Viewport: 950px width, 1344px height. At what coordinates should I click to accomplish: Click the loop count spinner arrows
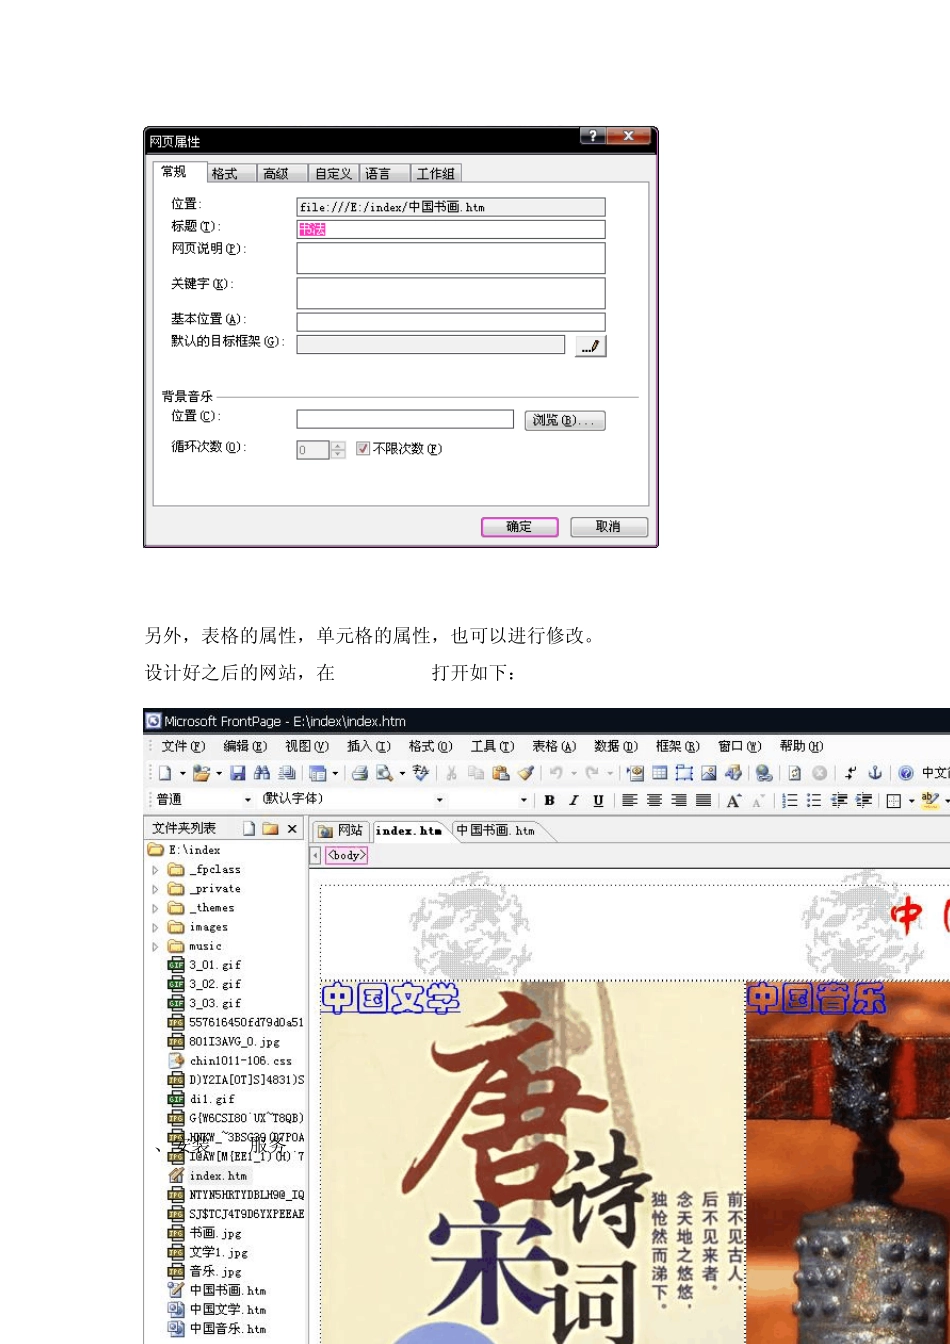pos(338,450)
